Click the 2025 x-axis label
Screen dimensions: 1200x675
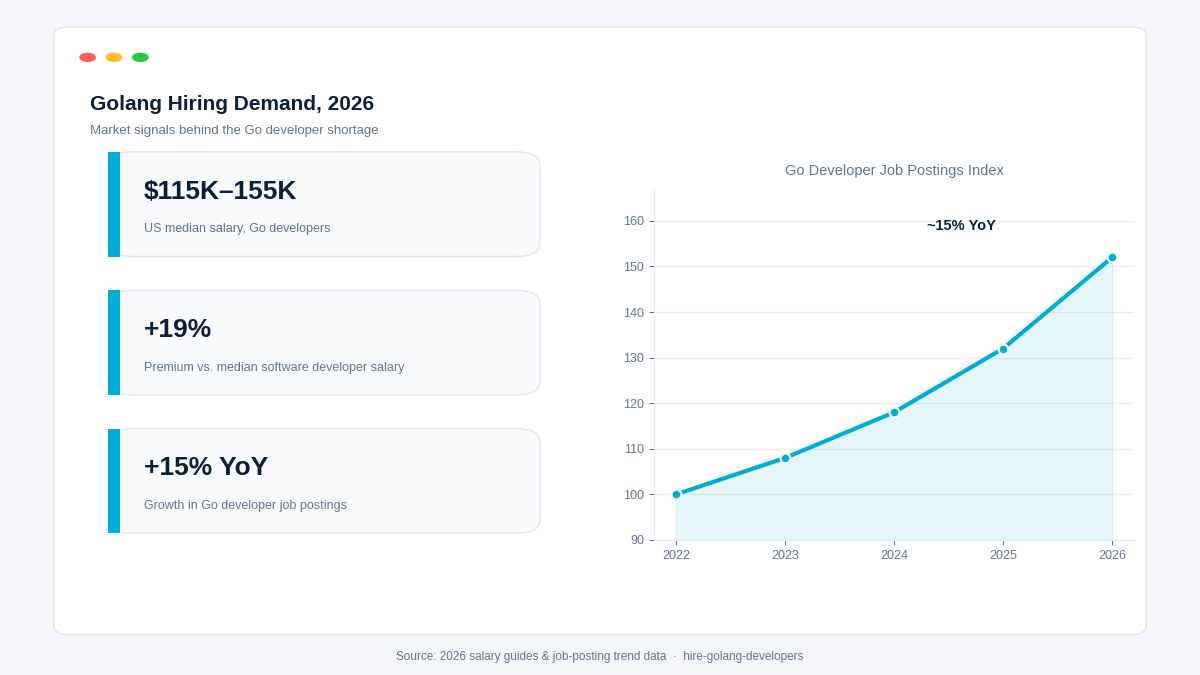click(x=1003, y=555)
